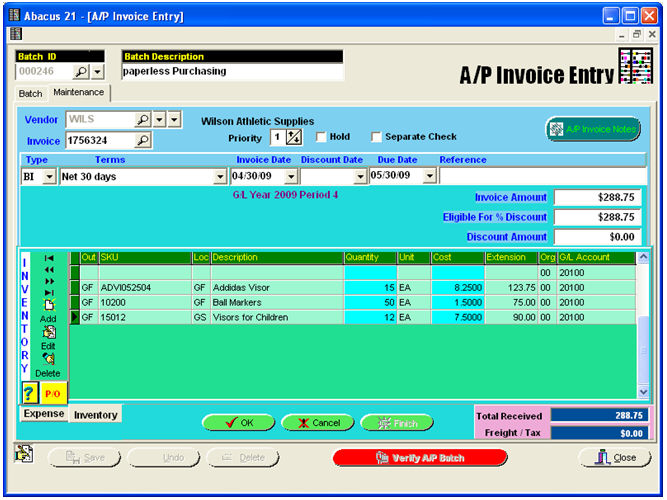Open the question mark help icon
This screenshot has width=667, height=500.
[x=29, y=393]
